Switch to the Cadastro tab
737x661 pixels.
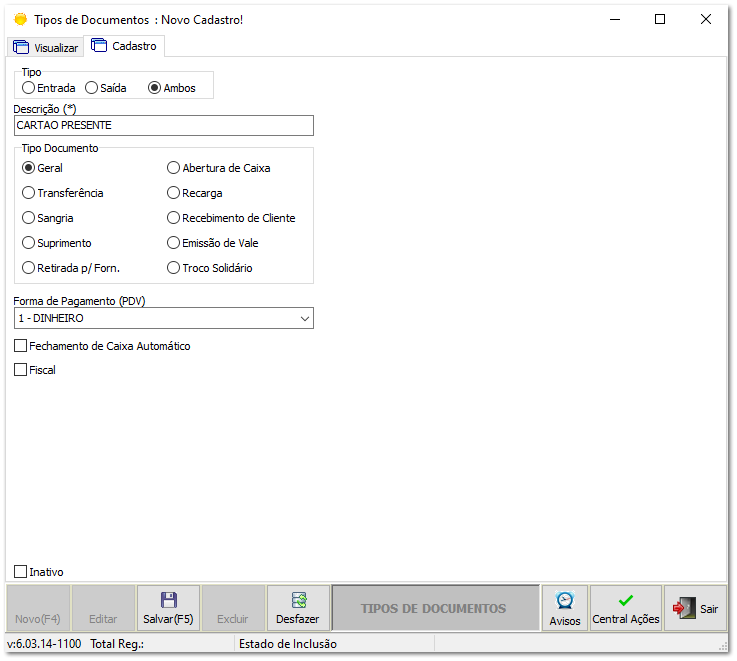(124, 46)
